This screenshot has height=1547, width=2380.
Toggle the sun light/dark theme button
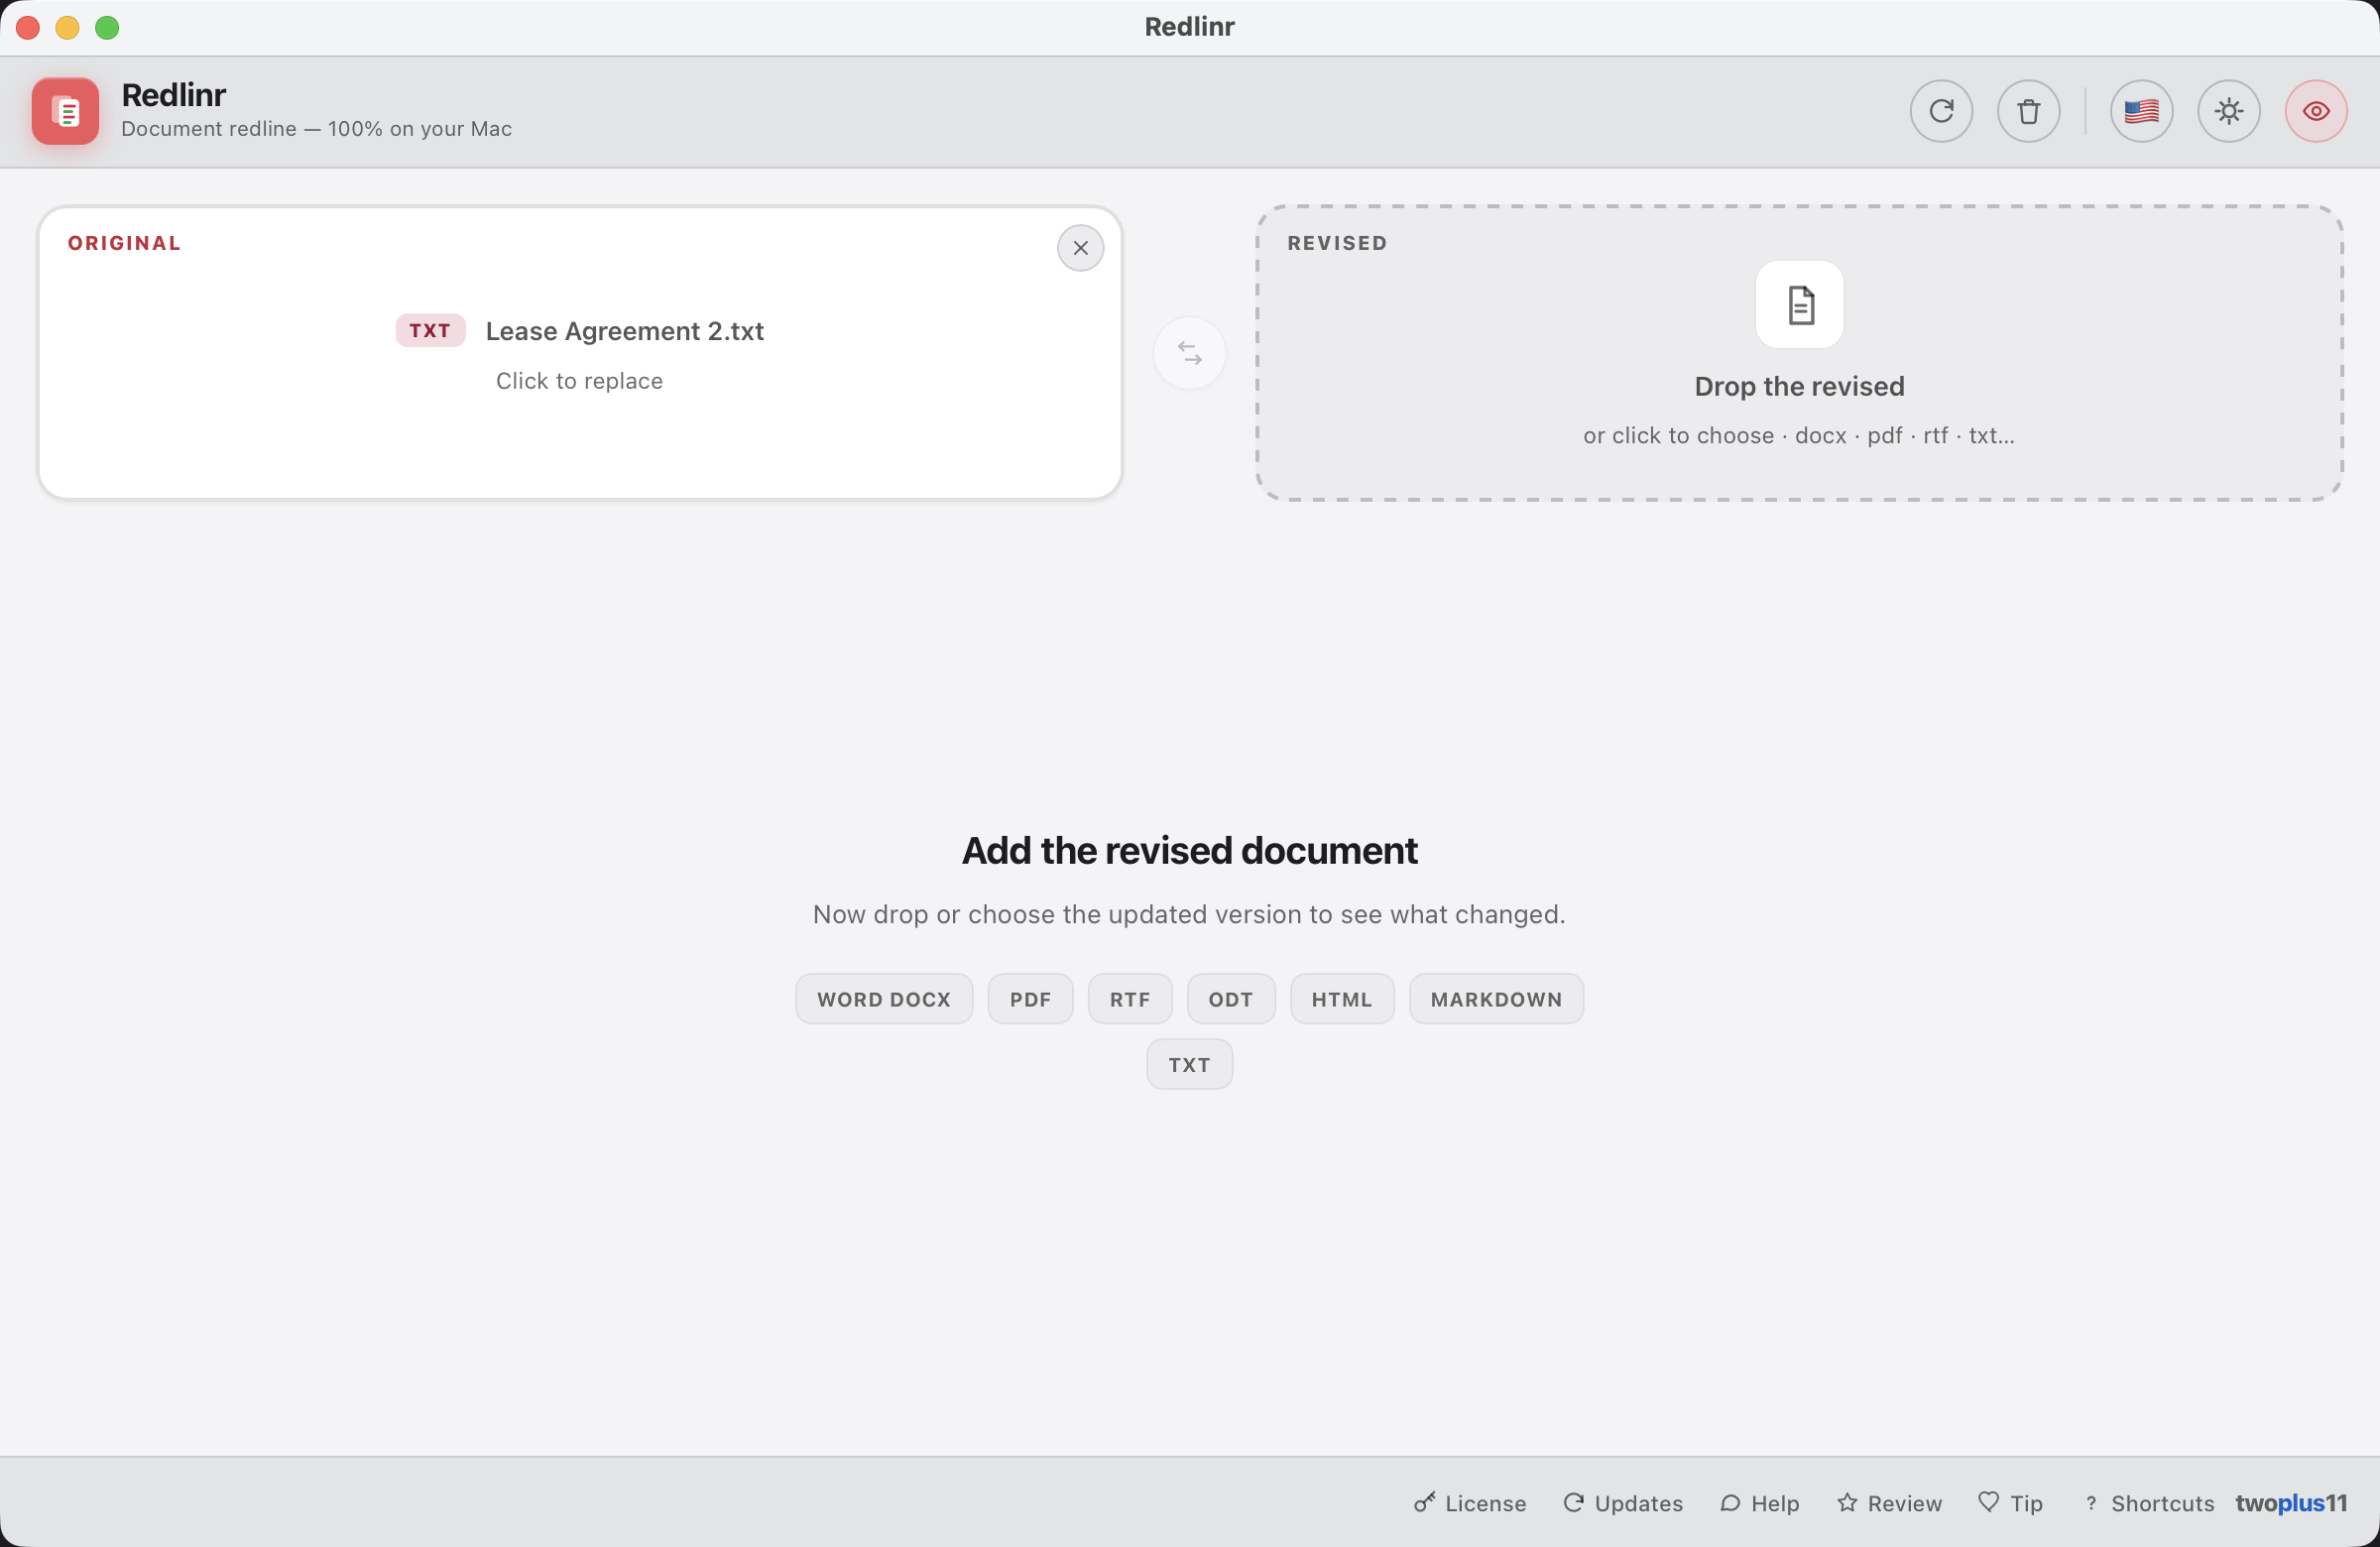point(2229,111)
